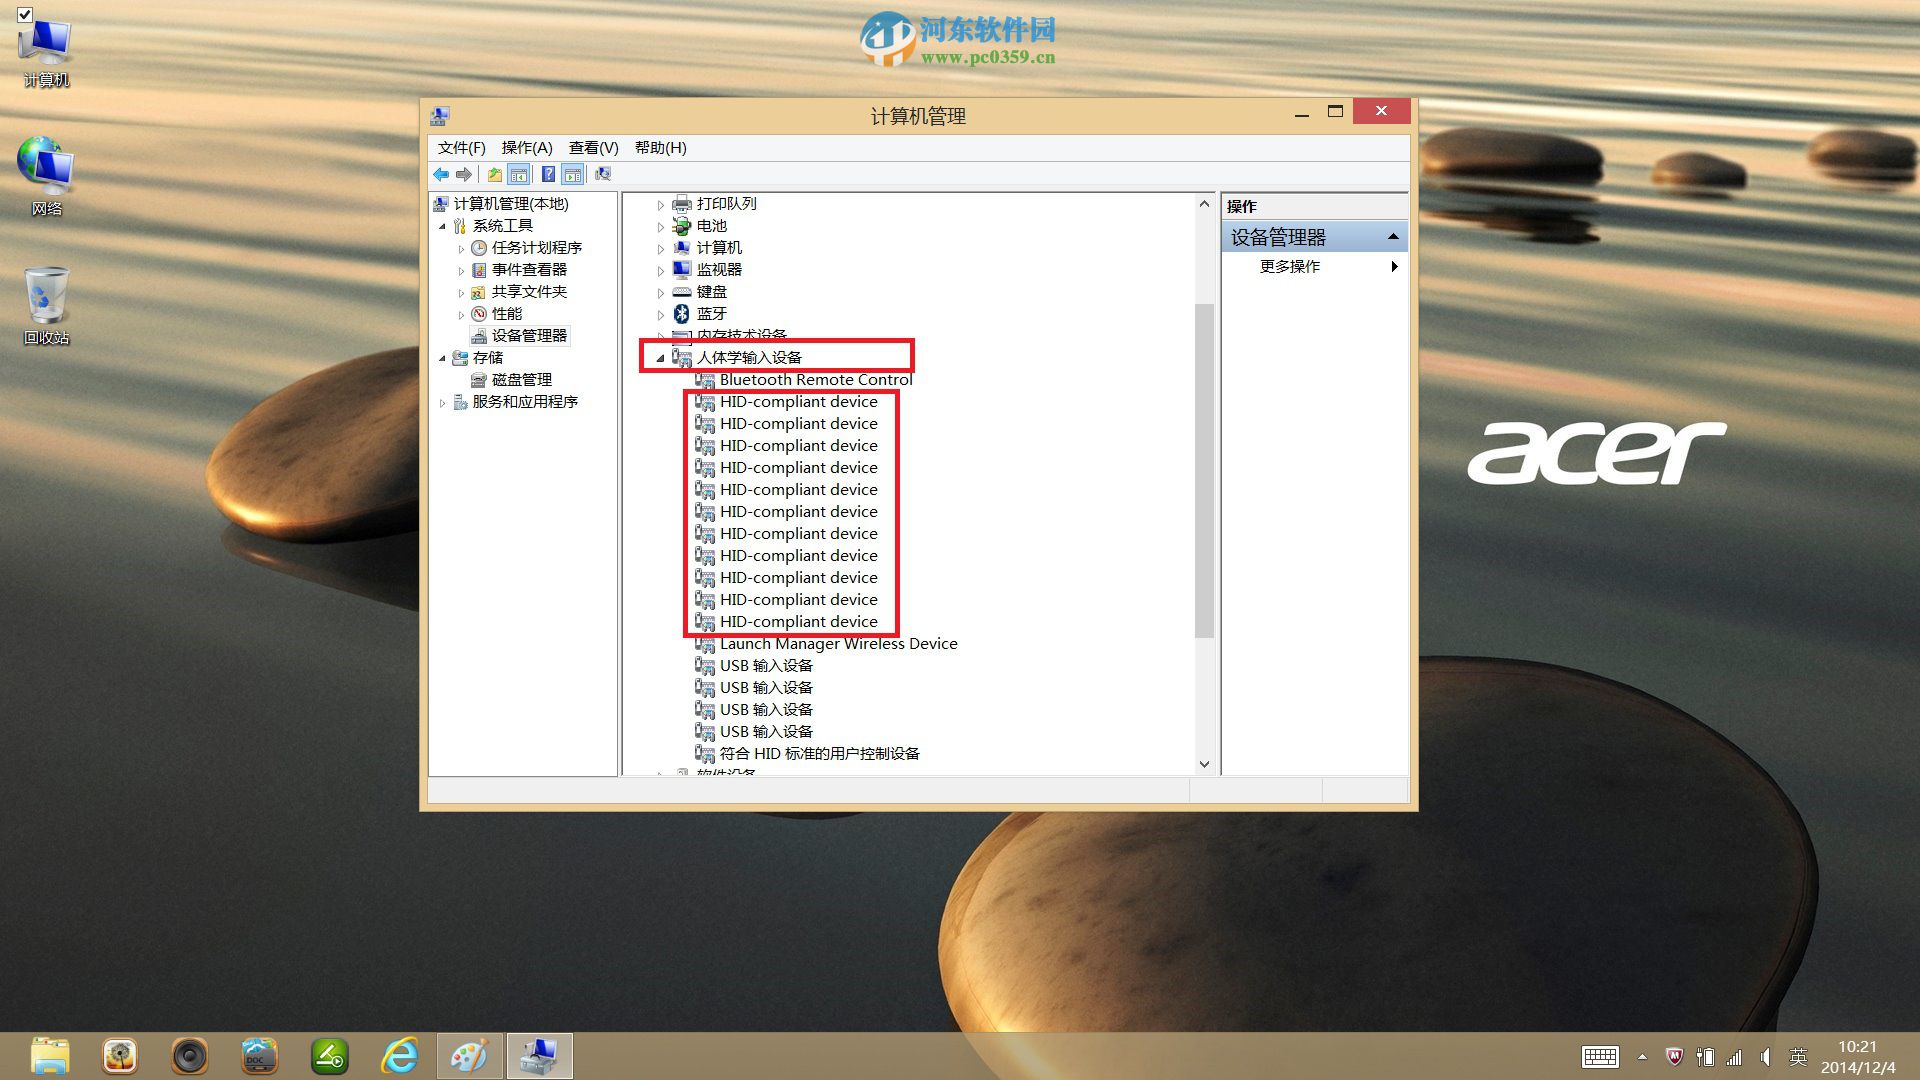The width and height of the screenshot is (1920, 1080).
Task: Collapse the 设备管理器 actions header
Action: point(1392,237)
